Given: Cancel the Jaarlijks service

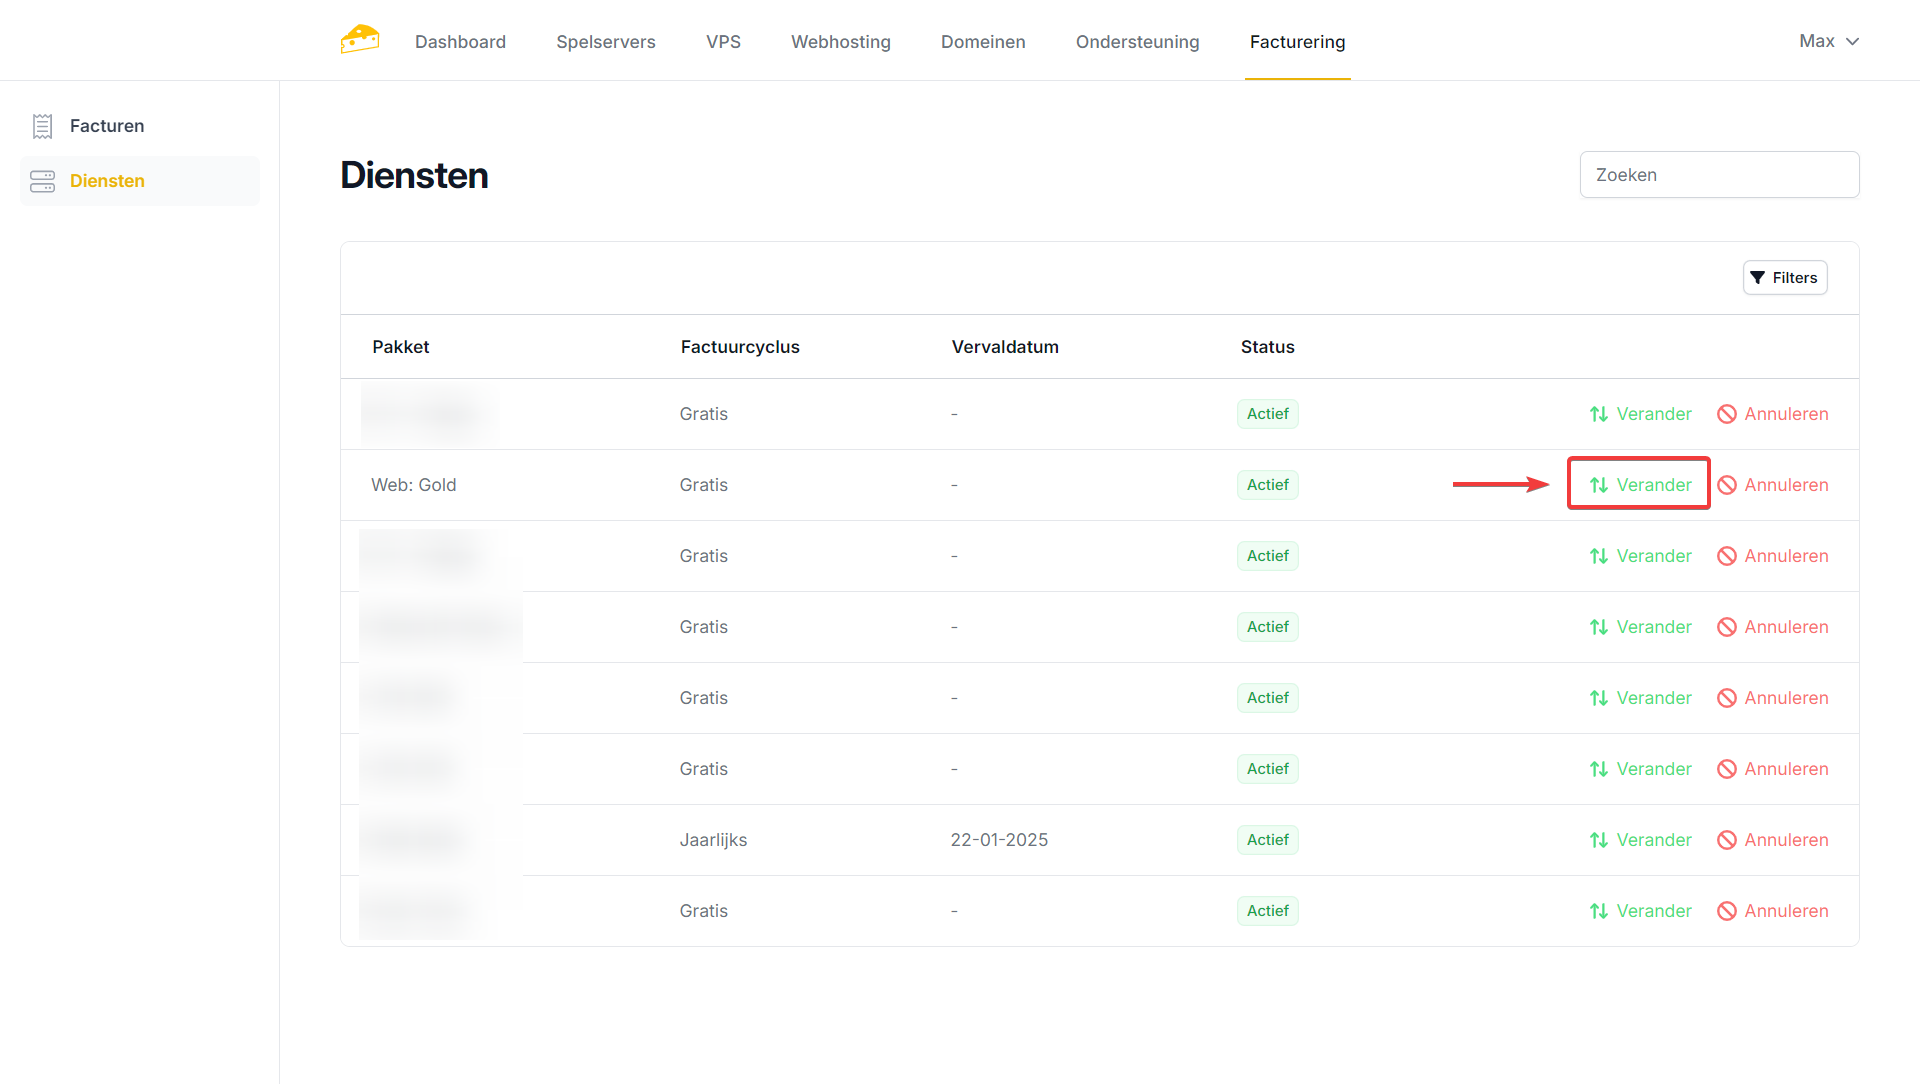Looking at the screenshot, I should click(x=1773, y=840).
